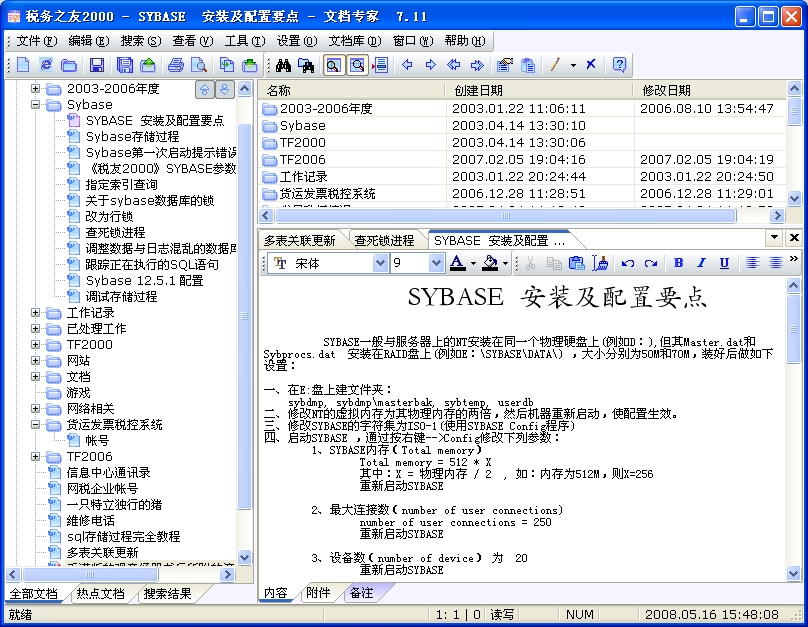Toggle the second magnifier view button
The width and height of the screenshot is (808, 627).
click(x=357, y=65)
